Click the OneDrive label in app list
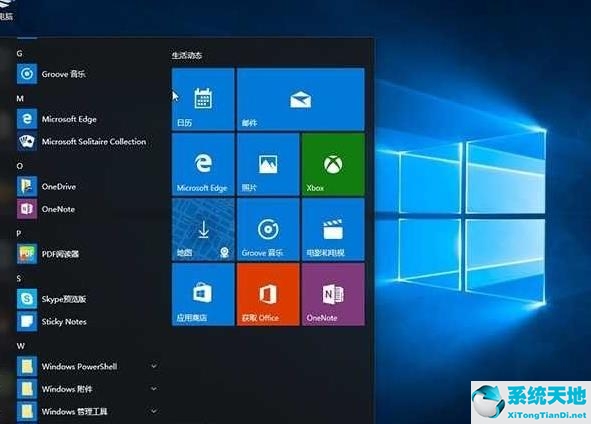This screenshot has width=591, height=424. coord(59,187)
